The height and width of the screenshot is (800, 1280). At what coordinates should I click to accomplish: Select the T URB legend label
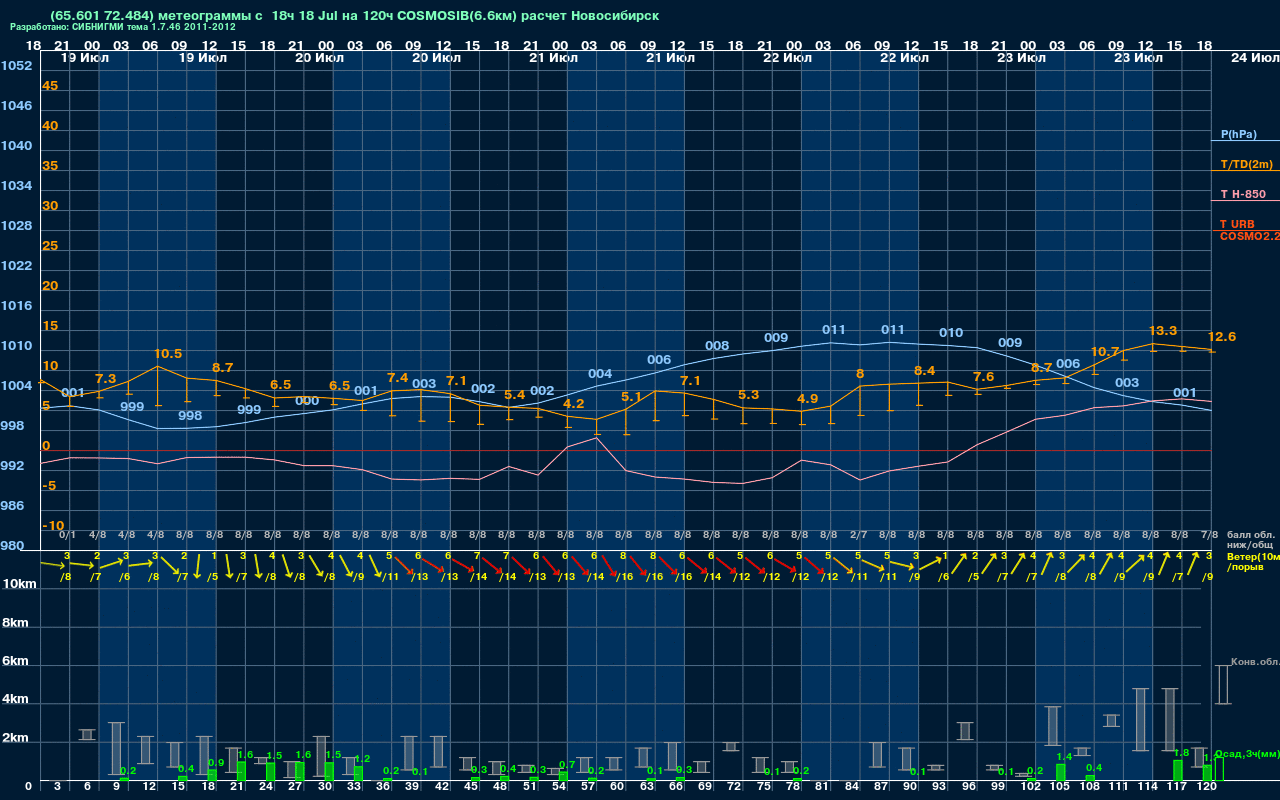(1237, 224)
